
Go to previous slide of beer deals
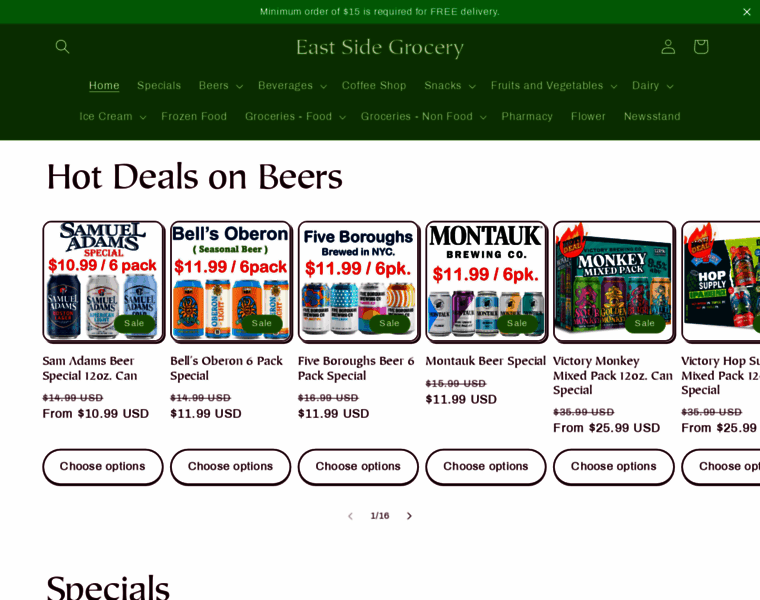click(350, 516)
